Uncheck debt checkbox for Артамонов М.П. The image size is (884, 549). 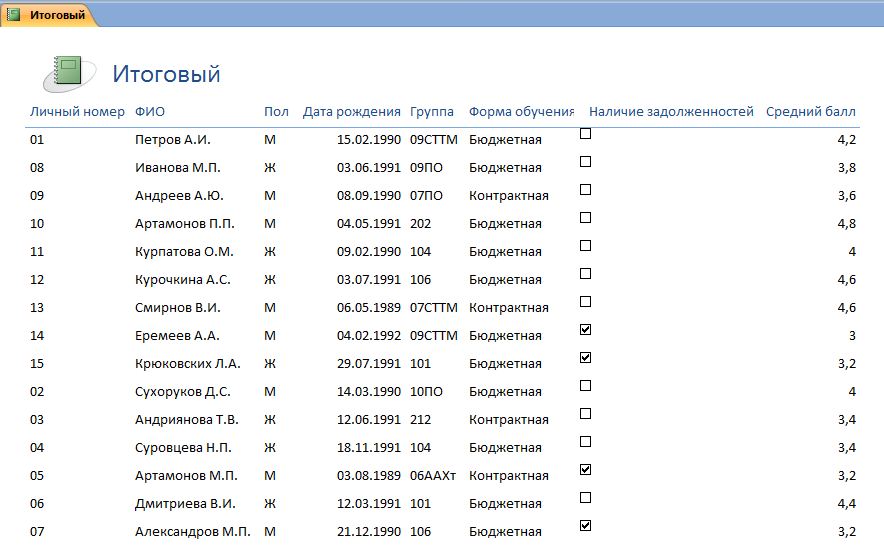[x=586, y=470]
